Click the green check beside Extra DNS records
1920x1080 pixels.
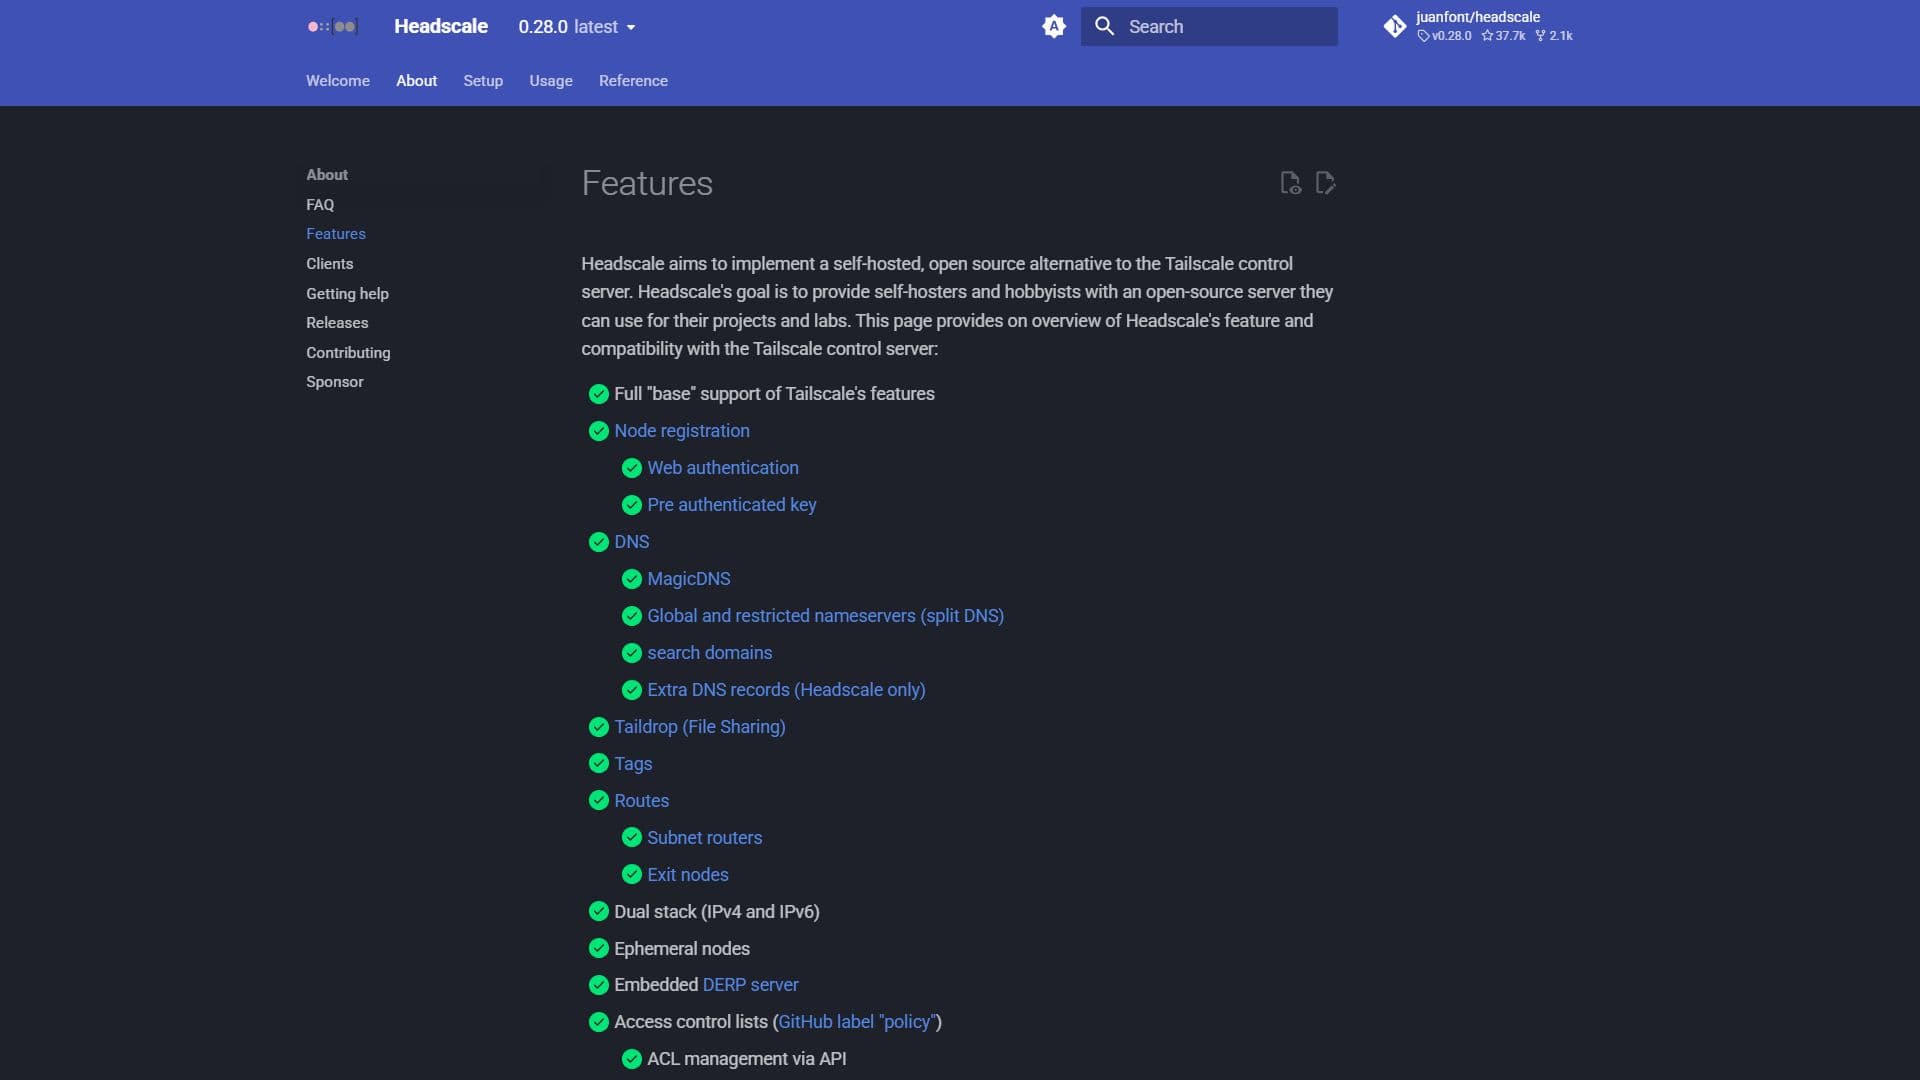pos(632,690)
